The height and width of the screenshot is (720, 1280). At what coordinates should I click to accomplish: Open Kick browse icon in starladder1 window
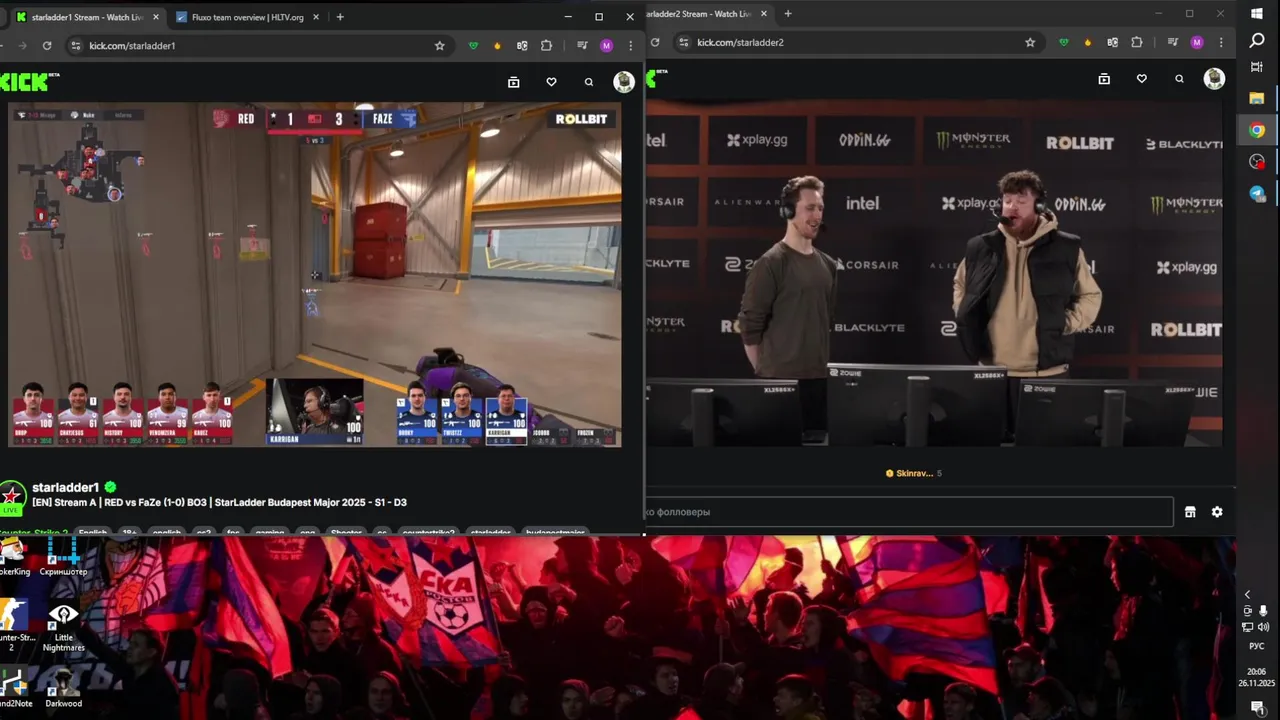coord(514,82)
